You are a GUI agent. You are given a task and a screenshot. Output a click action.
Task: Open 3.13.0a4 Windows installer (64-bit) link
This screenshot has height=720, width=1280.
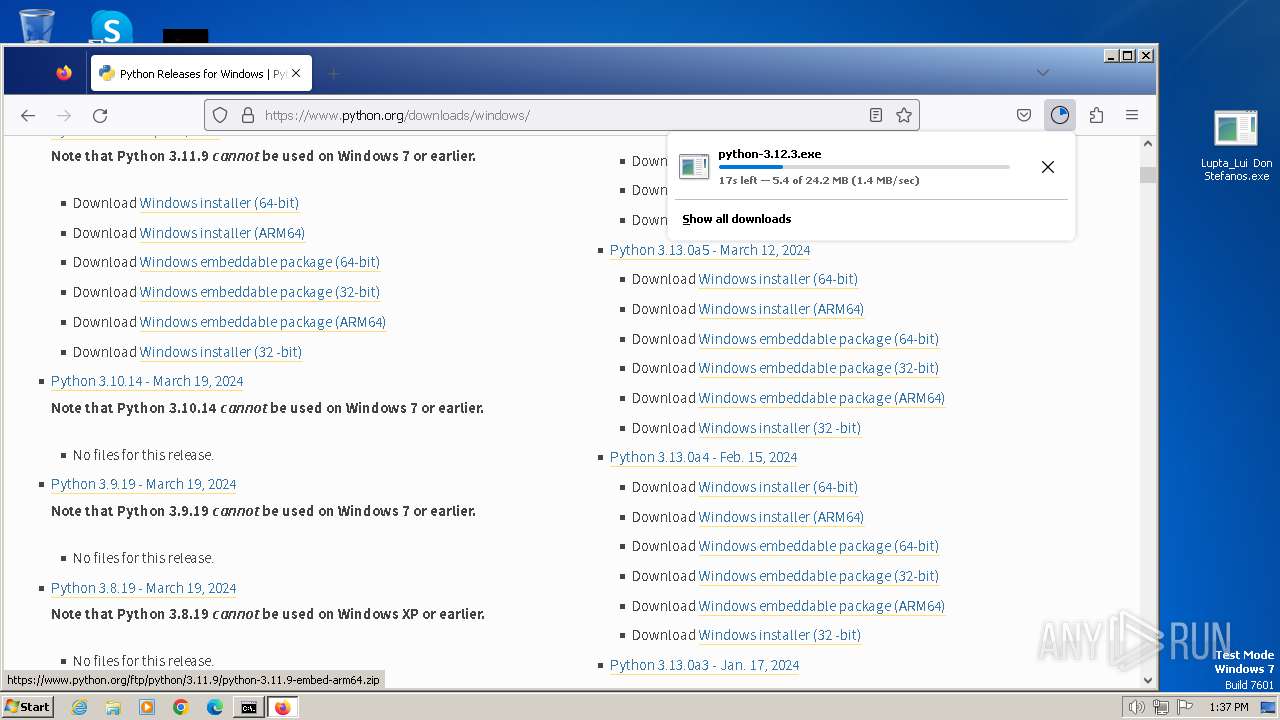tap(778, 487)
